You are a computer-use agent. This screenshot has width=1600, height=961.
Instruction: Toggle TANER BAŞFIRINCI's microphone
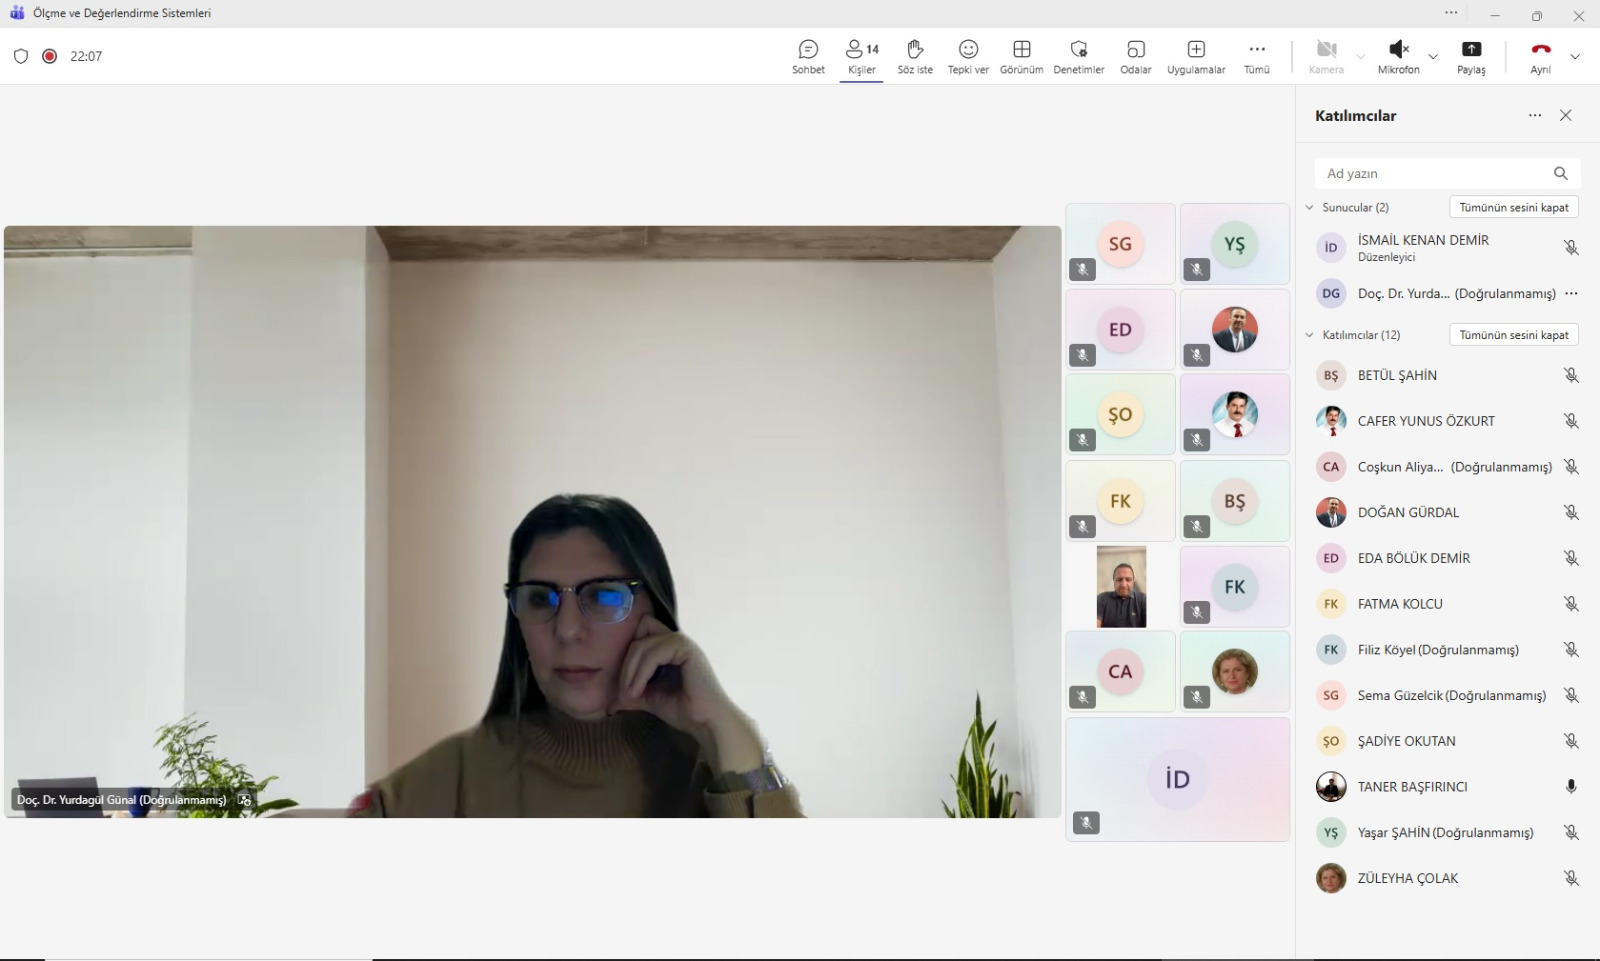1571,787
